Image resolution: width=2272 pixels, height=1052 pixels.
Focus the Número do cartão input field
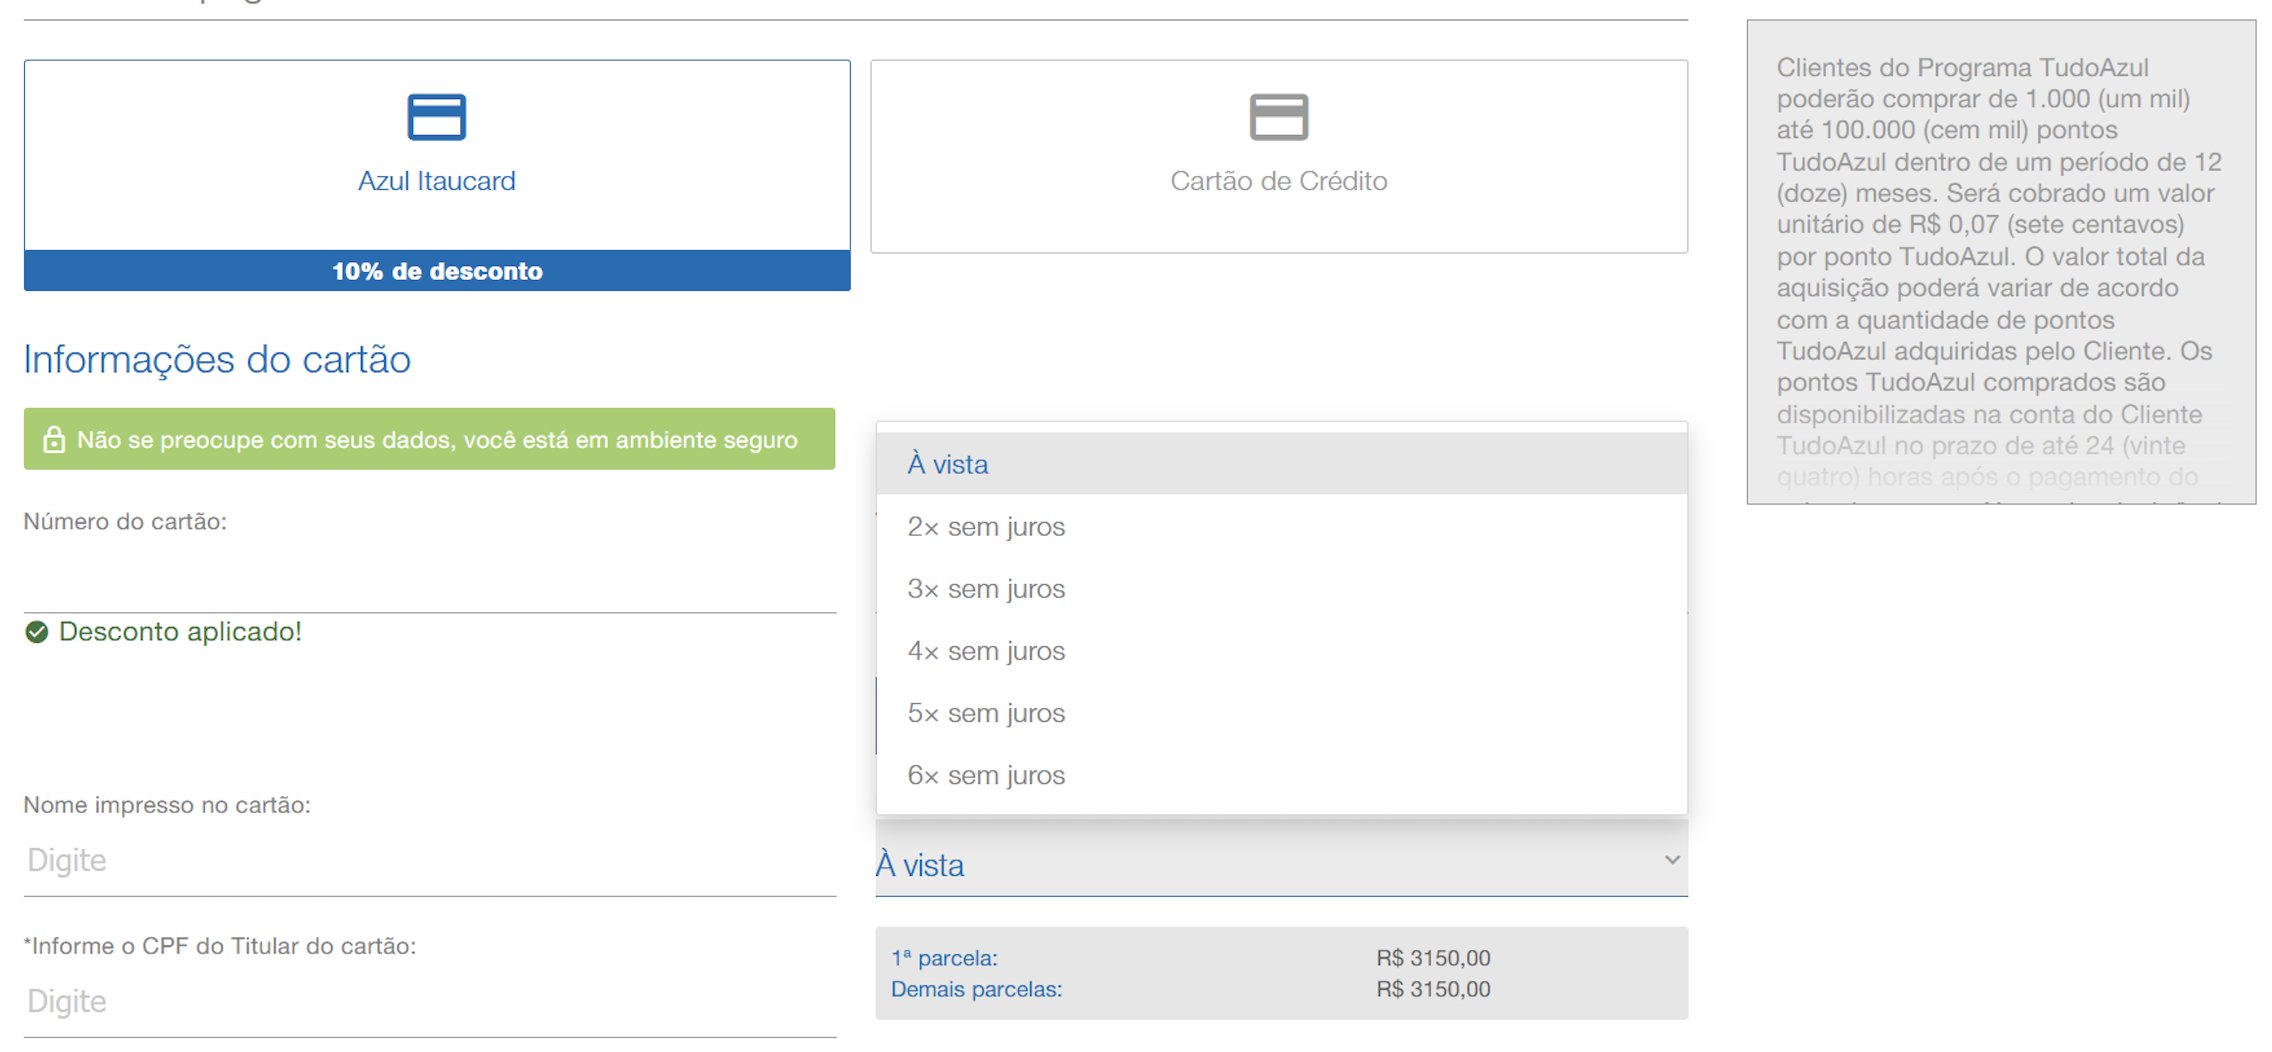[430, 578]
